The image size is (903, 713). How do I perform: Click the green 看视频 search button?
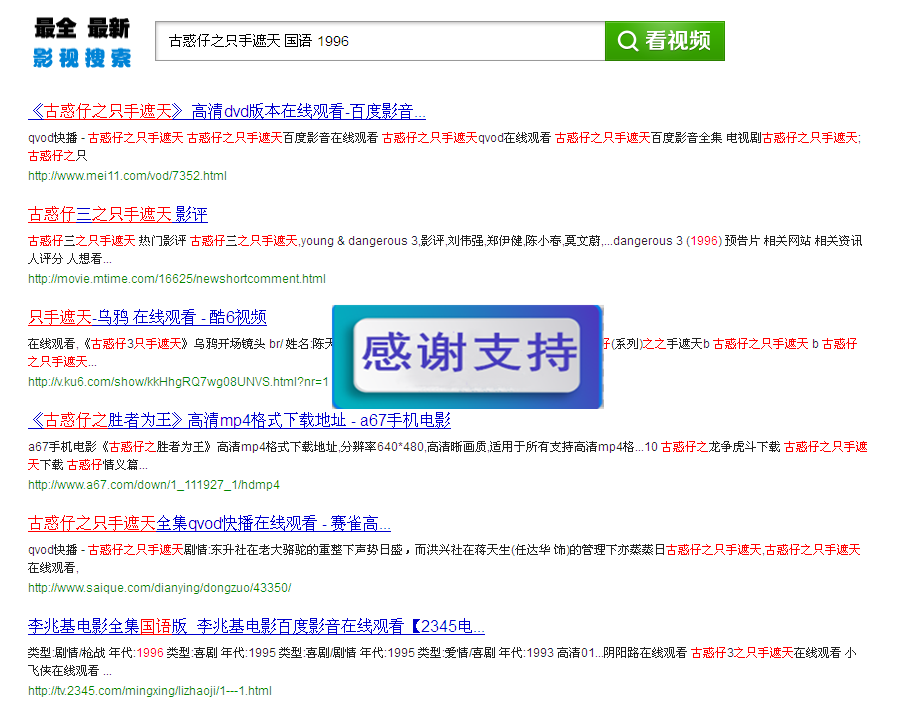point(665,41)
